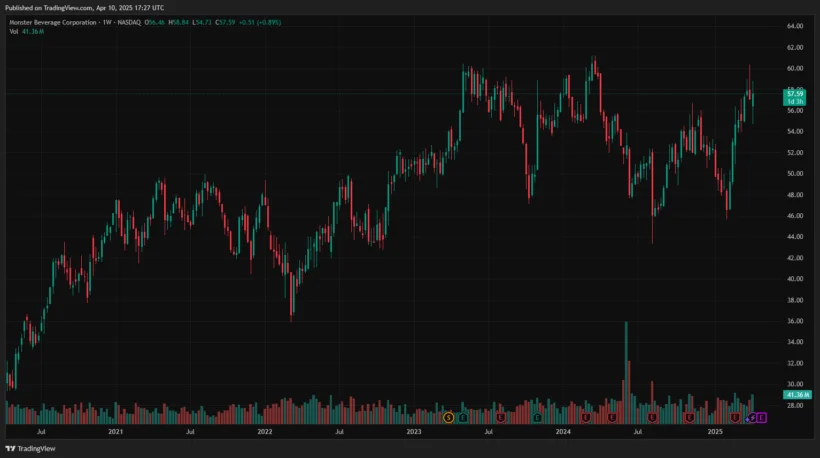The width and height of the screenshot is (820, 458).
Task: Click the close value C57.59
Action: 225,22
